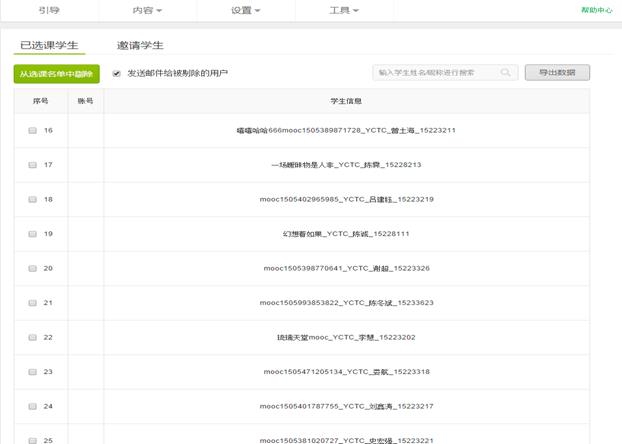Tick the checkbox for row 22
Viewport: 622px width, 444px height.
click(32, 338)
